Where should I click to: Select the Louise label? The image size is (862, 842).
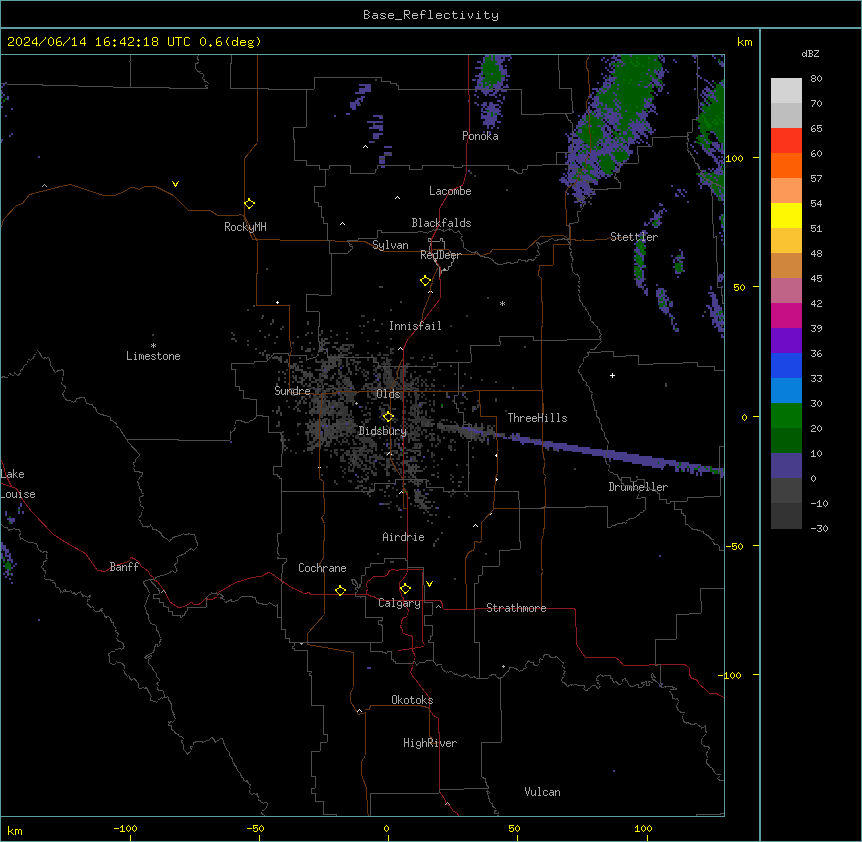tap(18, 494)
